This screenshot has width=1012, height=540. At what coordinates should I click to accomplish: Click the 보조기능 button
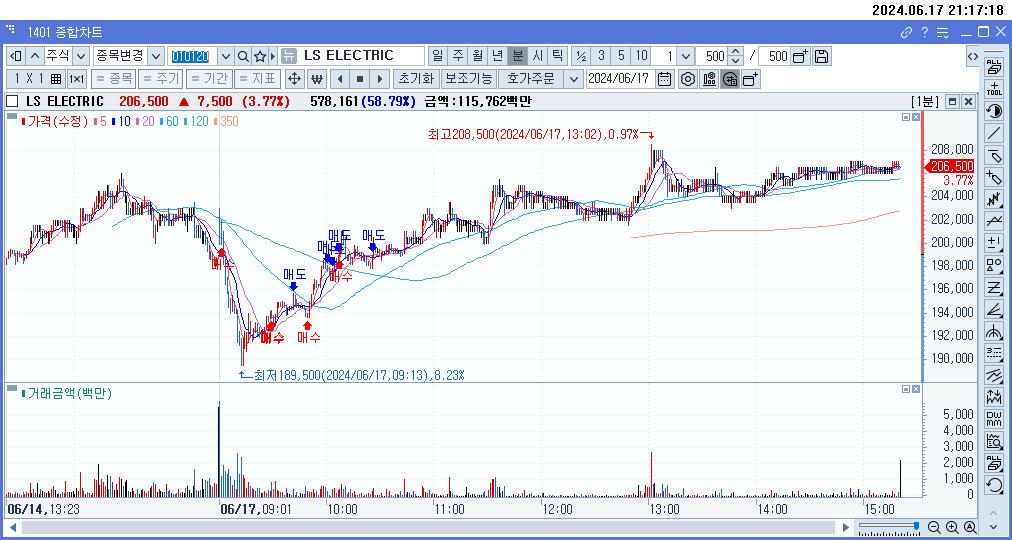pyautogui.click(x=469, y=79)
